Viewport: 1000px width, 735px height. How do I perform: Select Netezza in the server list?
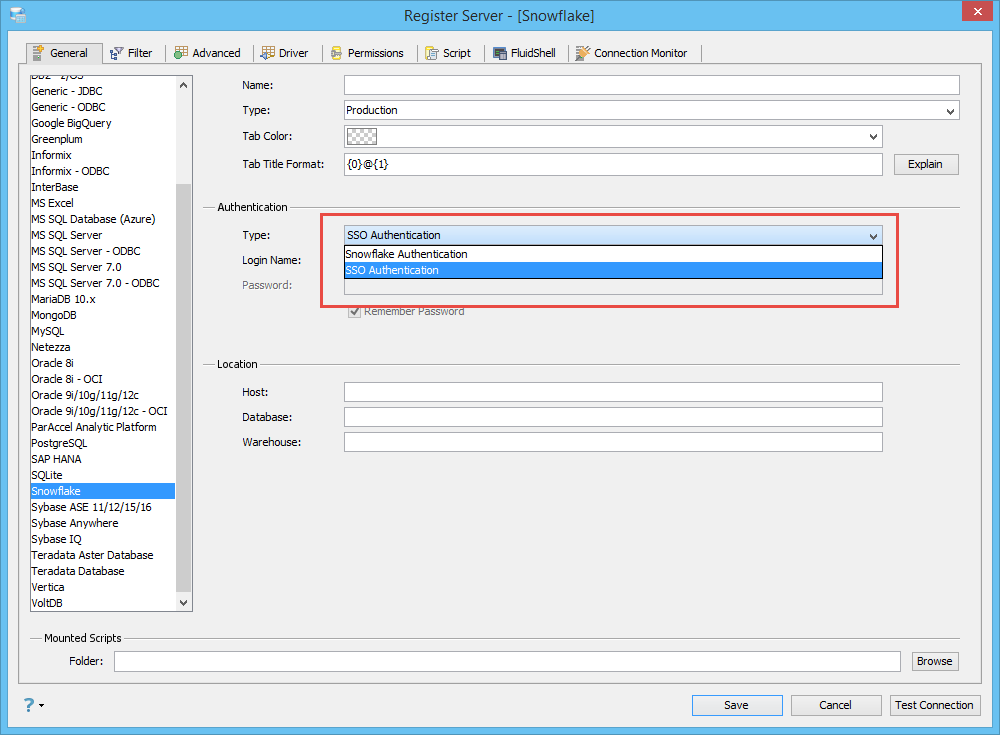coord(103,347)
